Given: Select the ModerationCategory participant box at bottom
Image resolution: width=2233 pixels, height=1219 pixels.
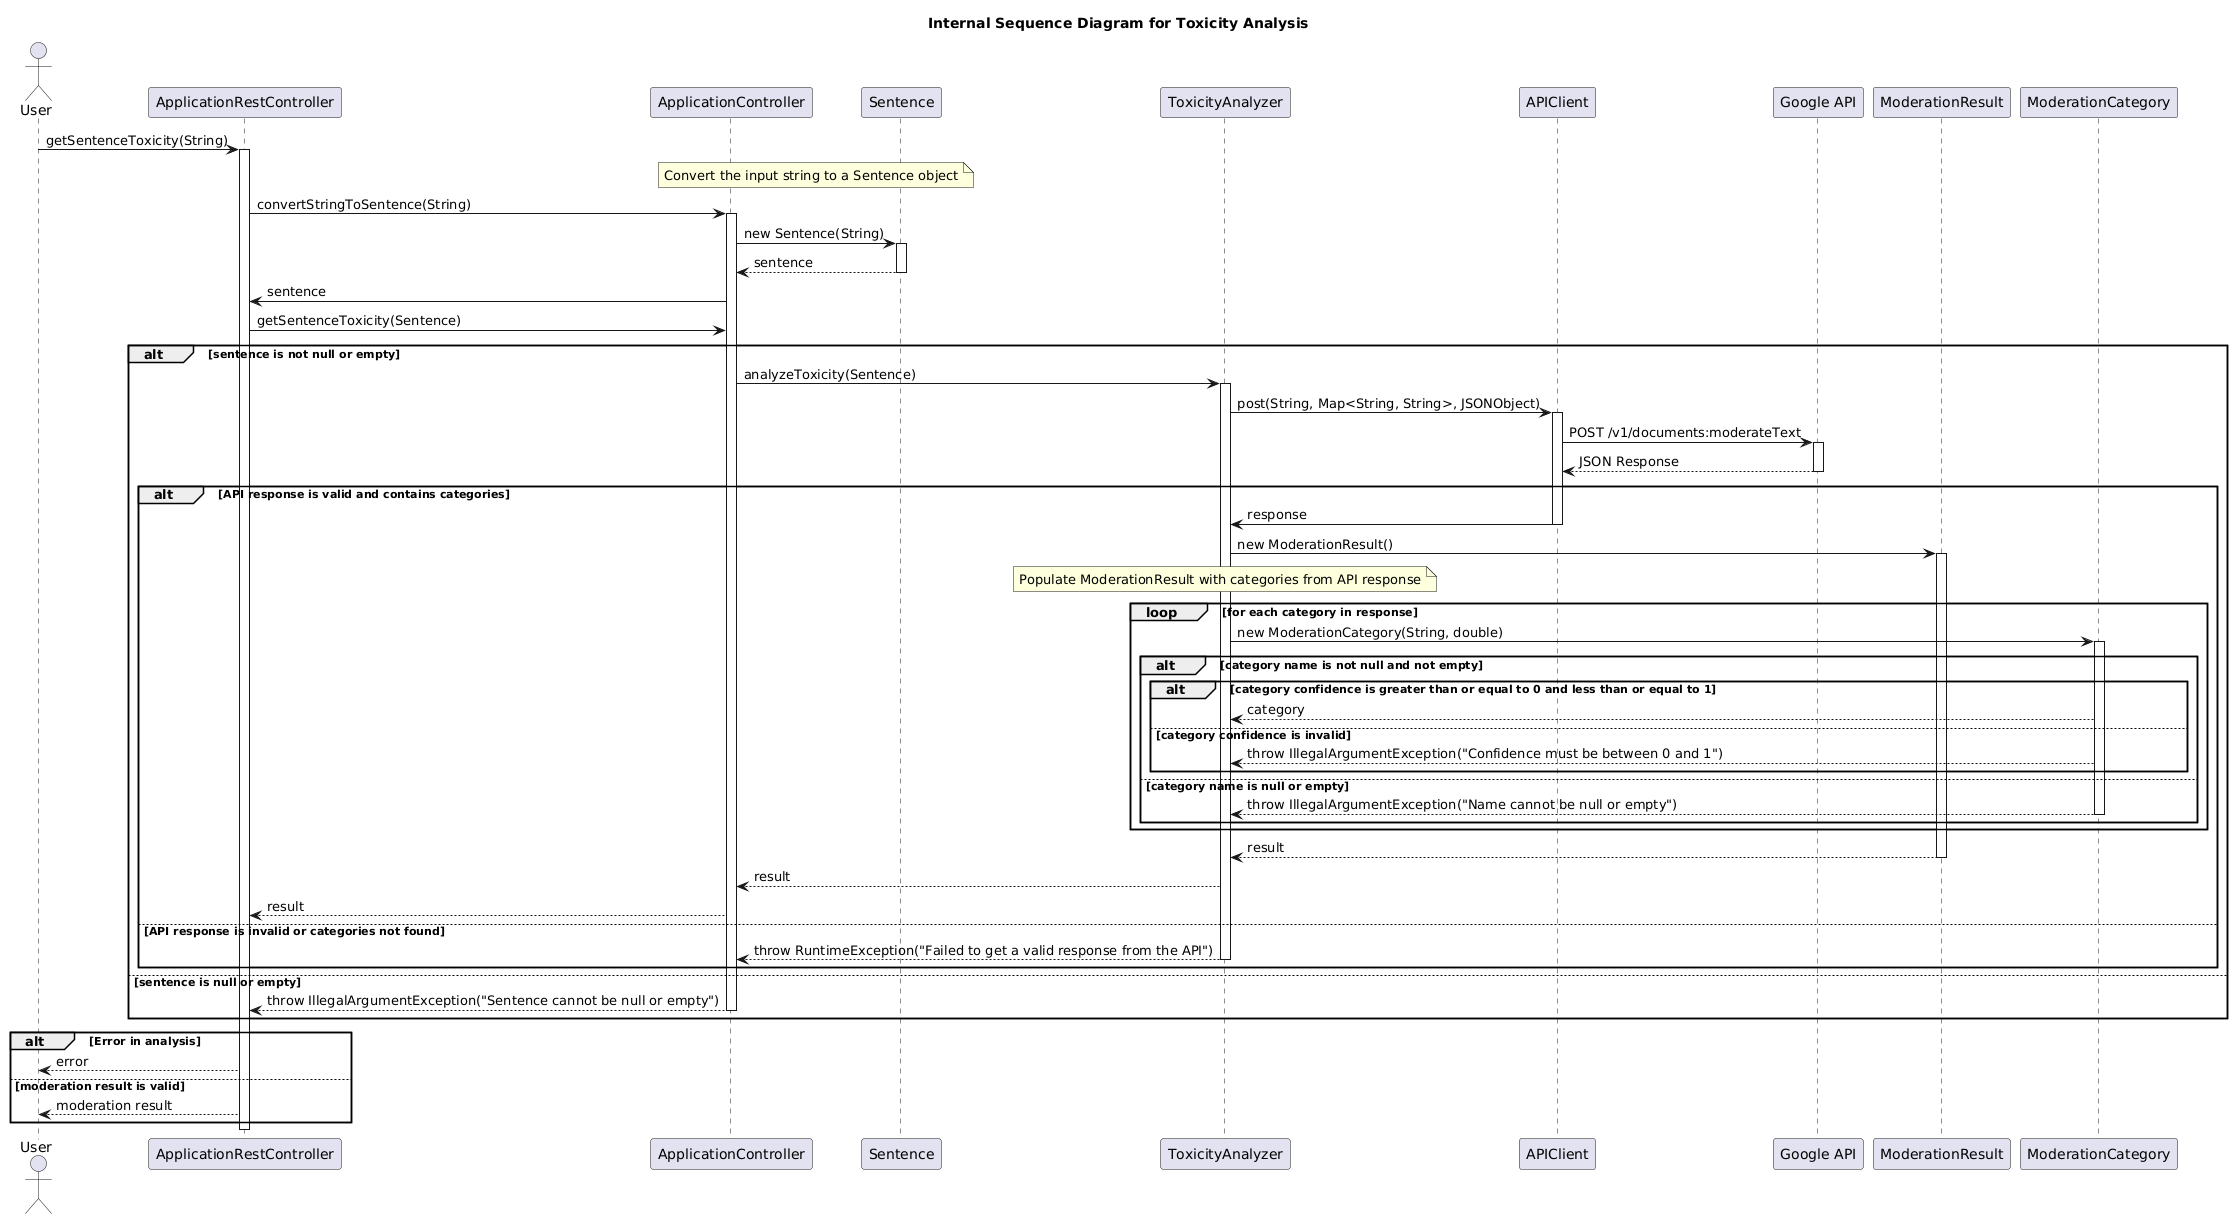Looking at the screenshot, I should pyautogui.click(x=2097, y=1153).
